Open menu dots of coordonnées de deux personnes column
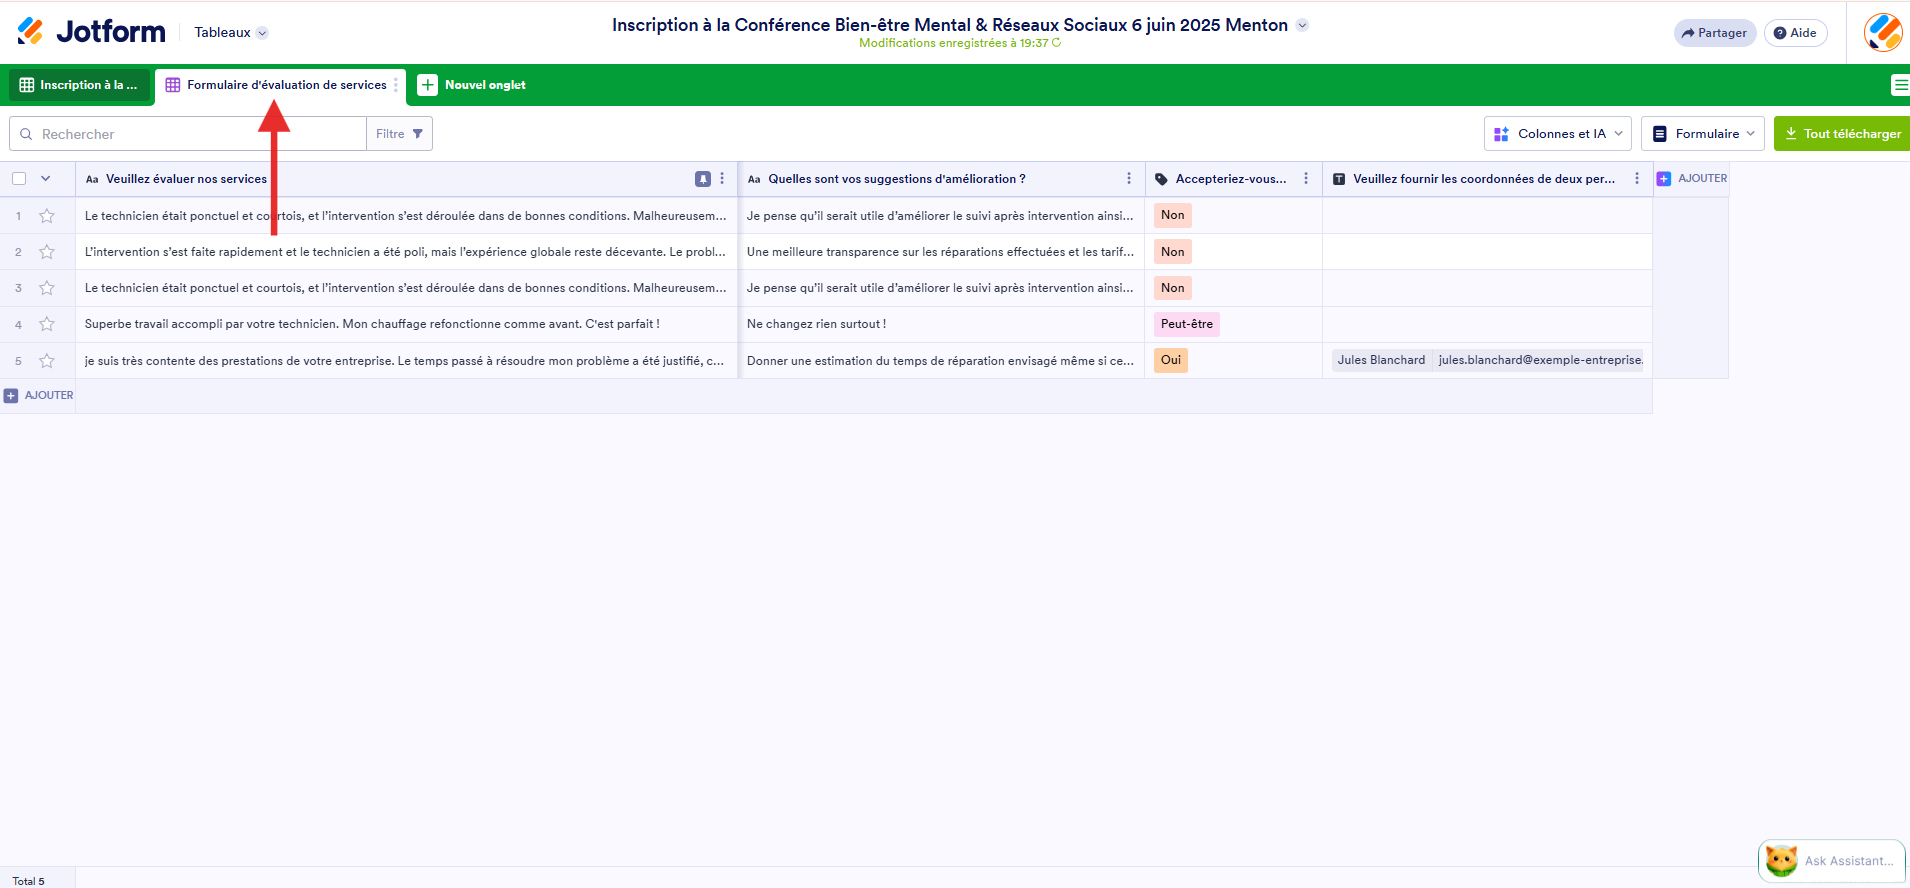 pos(1637,179)
